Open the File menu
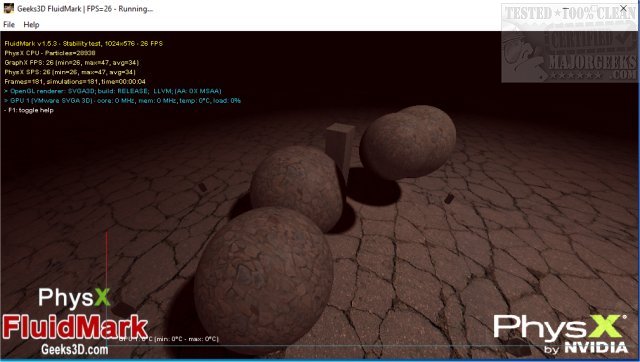 [x=9, y=24]
